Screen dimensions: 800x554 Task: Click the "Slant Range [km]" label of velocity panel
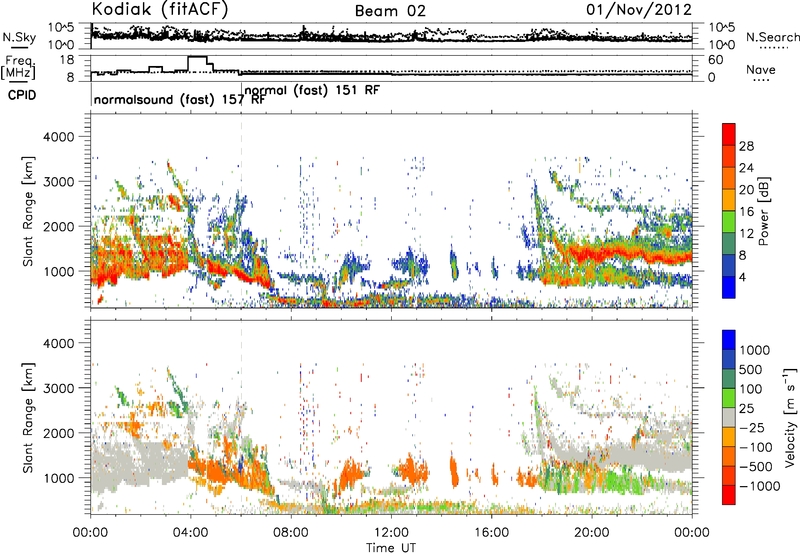click(28, 418)
